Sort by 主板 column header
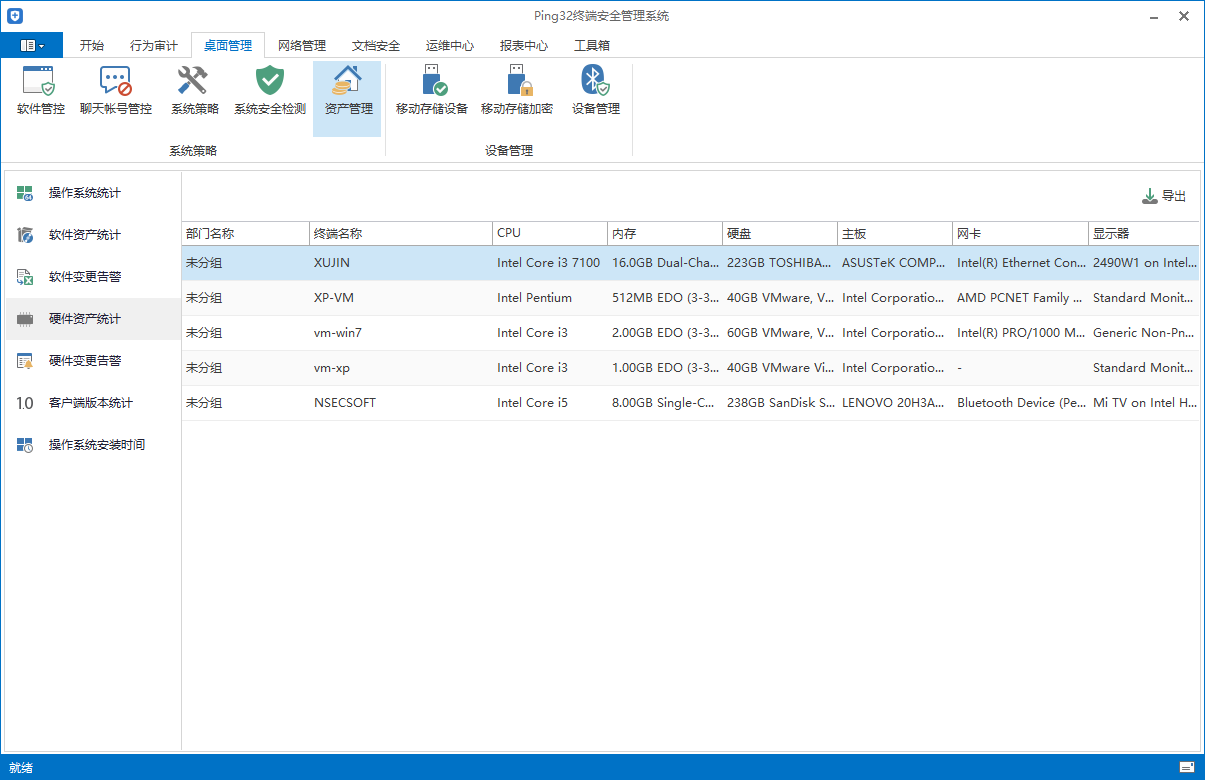The image size is (1205, 780). tap(895, 233)
